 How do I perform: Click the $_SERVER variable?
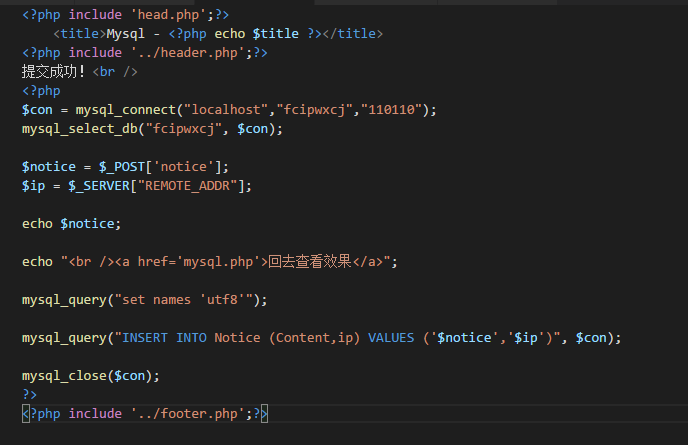pyautogui.click(x=99, y=186)
